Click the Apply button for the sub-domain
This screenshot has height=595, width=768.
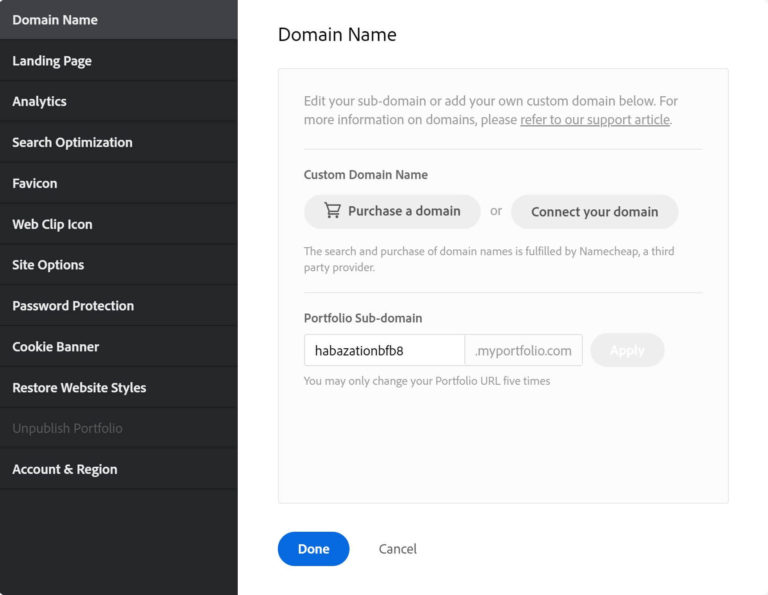pos(627,350)
